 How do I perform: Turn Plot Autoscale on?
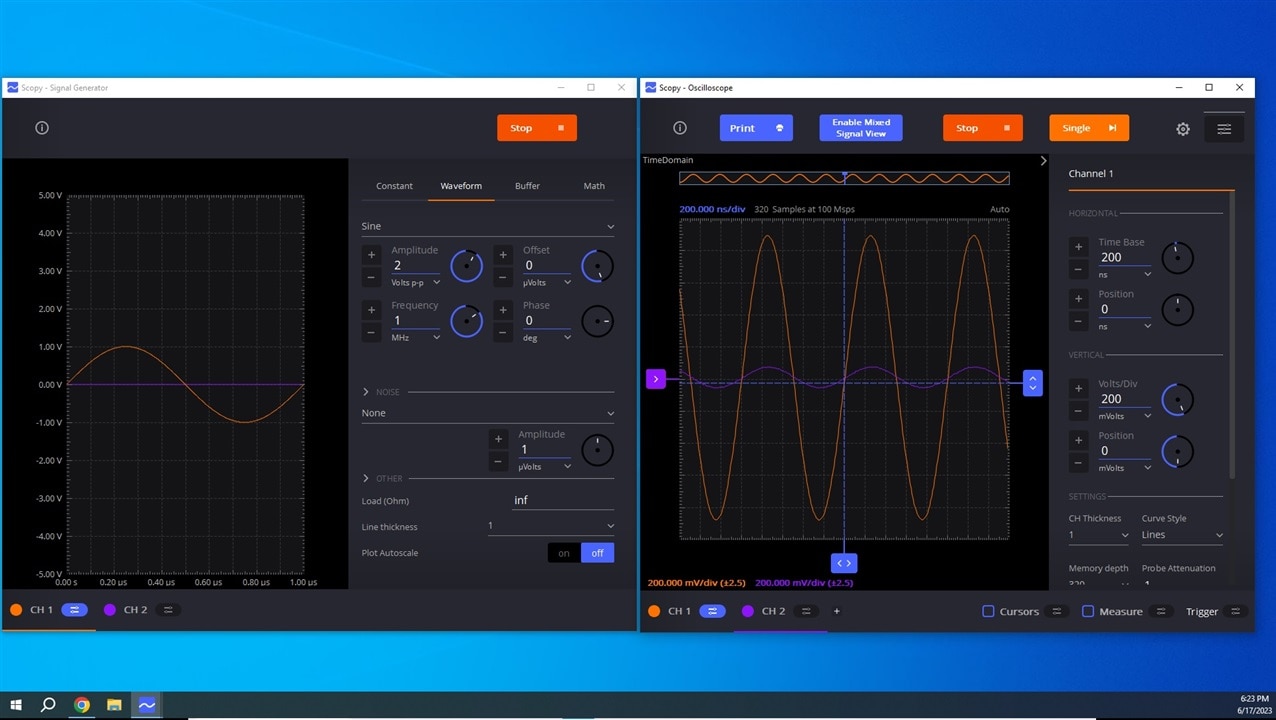(564, 553)
